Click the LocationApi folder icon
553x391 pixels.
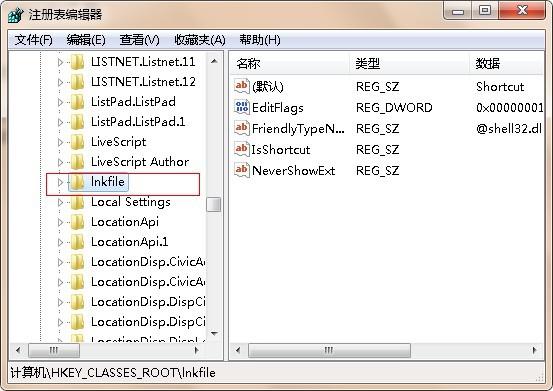[77, 222]
